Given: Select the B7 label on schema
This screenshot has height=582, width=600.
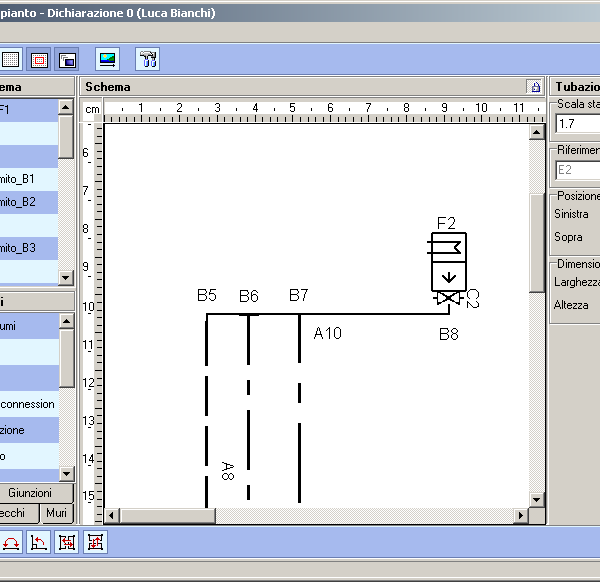Looking at the screenshot, I should click(x=298, y=295).
